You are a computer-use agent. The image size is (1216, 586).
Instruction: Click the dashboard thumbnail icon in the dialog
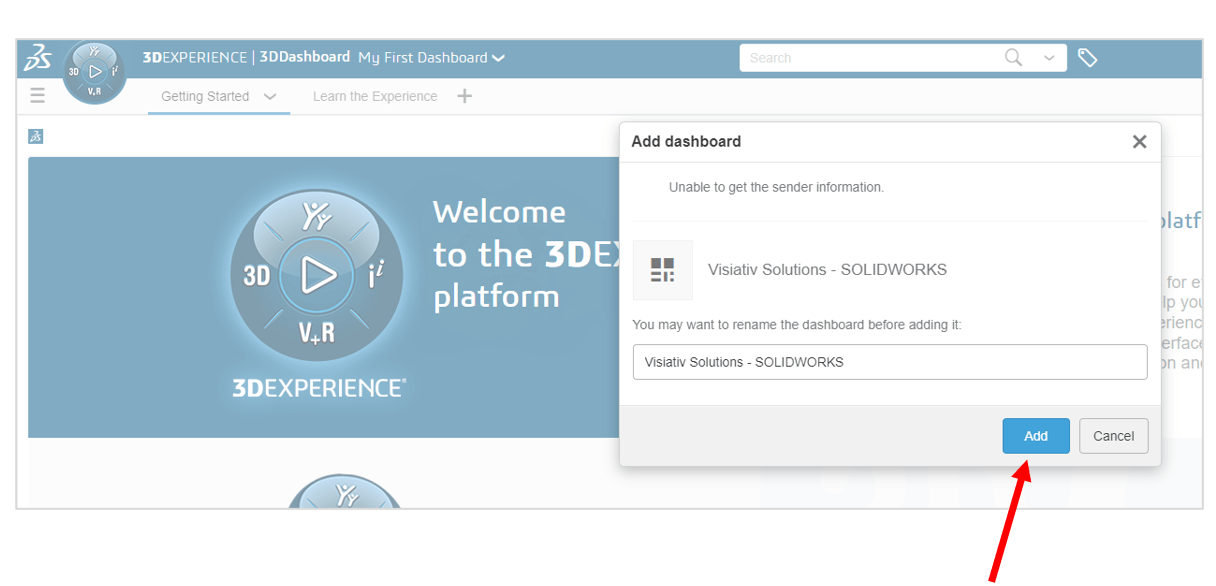[663, 269]
